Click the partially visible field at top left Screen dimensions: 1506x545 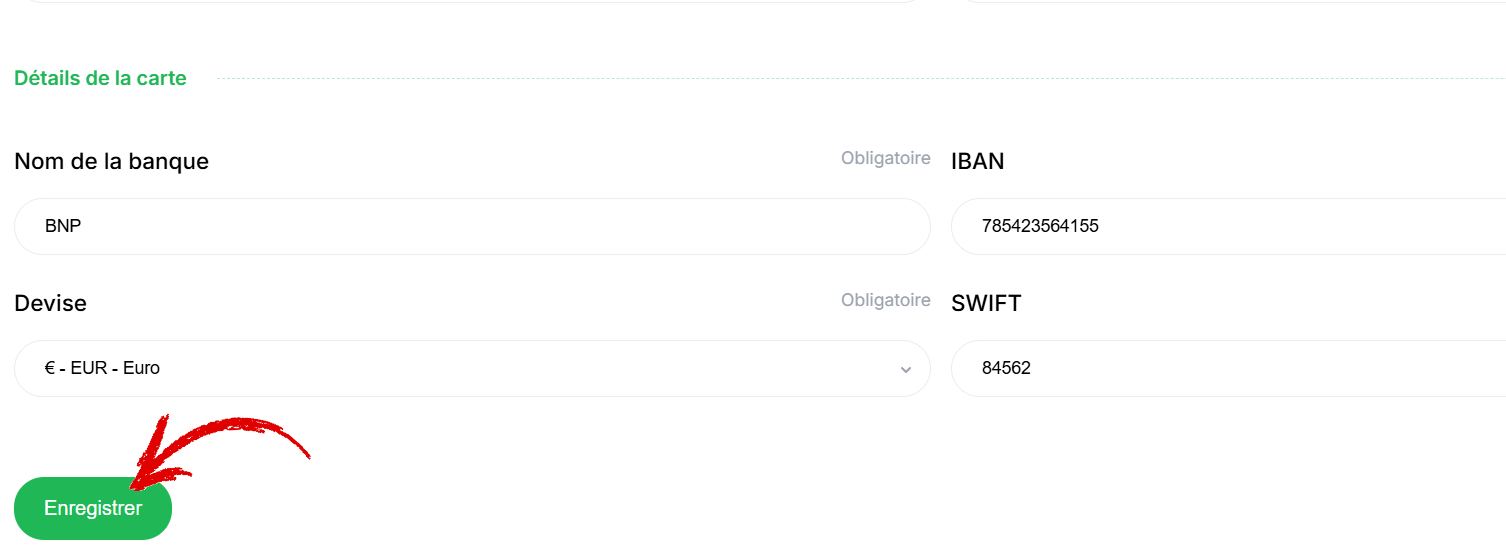click(472, 1)
